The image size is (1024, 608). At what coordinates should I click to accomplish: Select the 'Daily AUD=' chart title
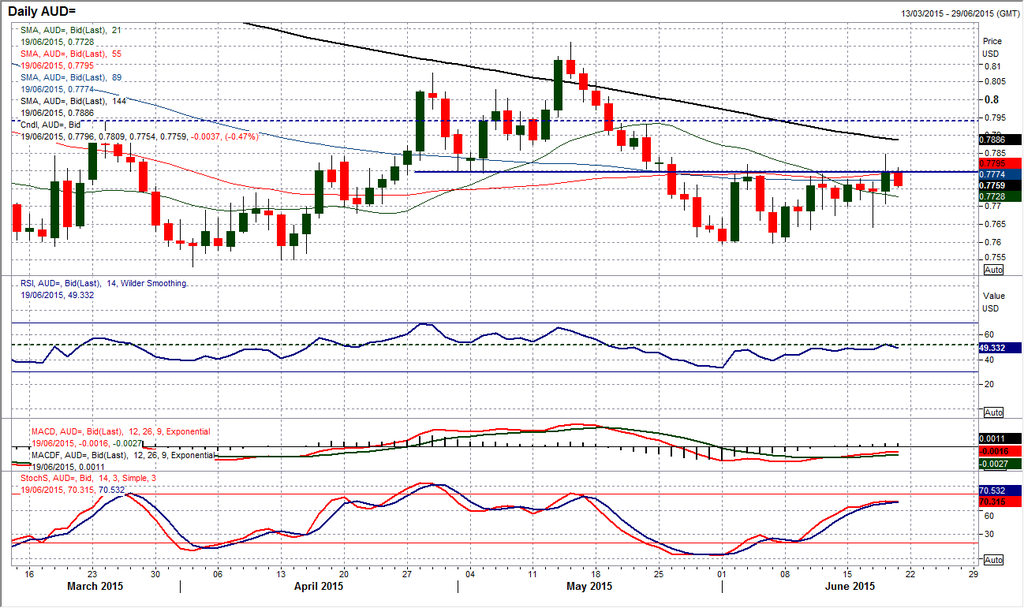pos(43,11)
